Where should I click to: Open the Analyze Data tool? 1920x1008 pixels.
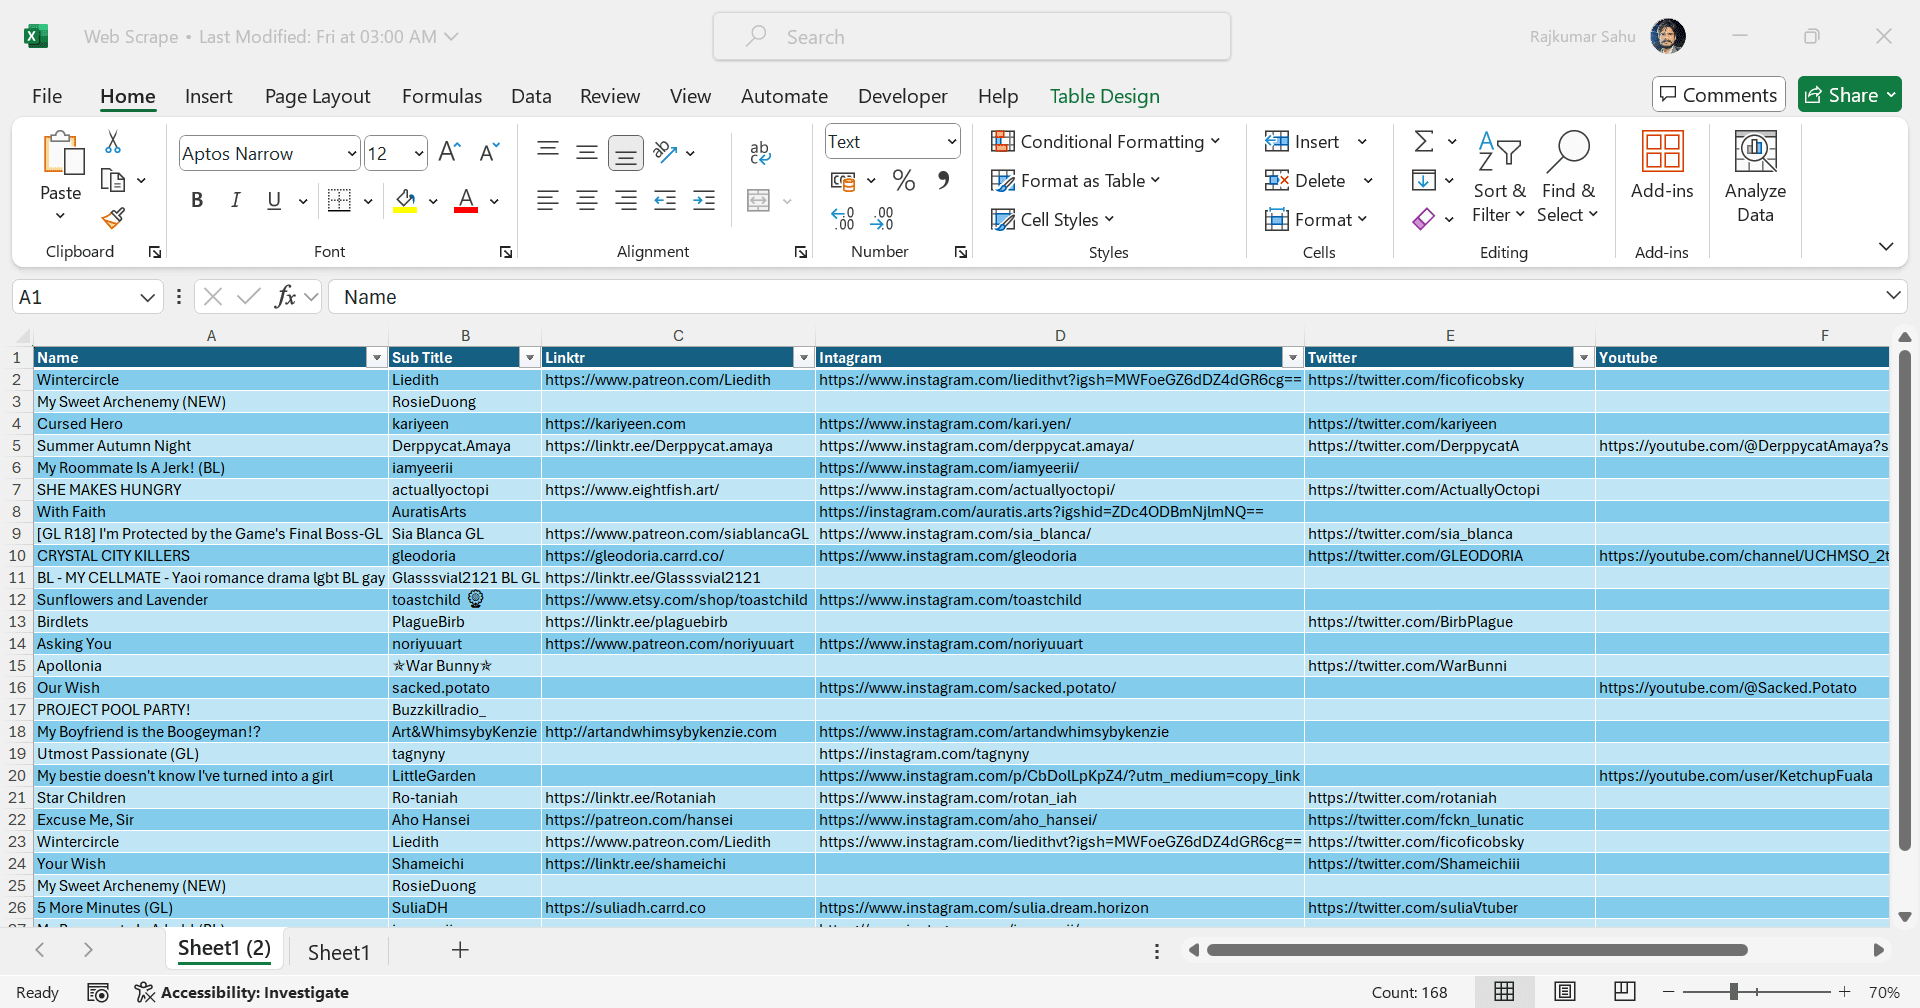point(1755,177)
